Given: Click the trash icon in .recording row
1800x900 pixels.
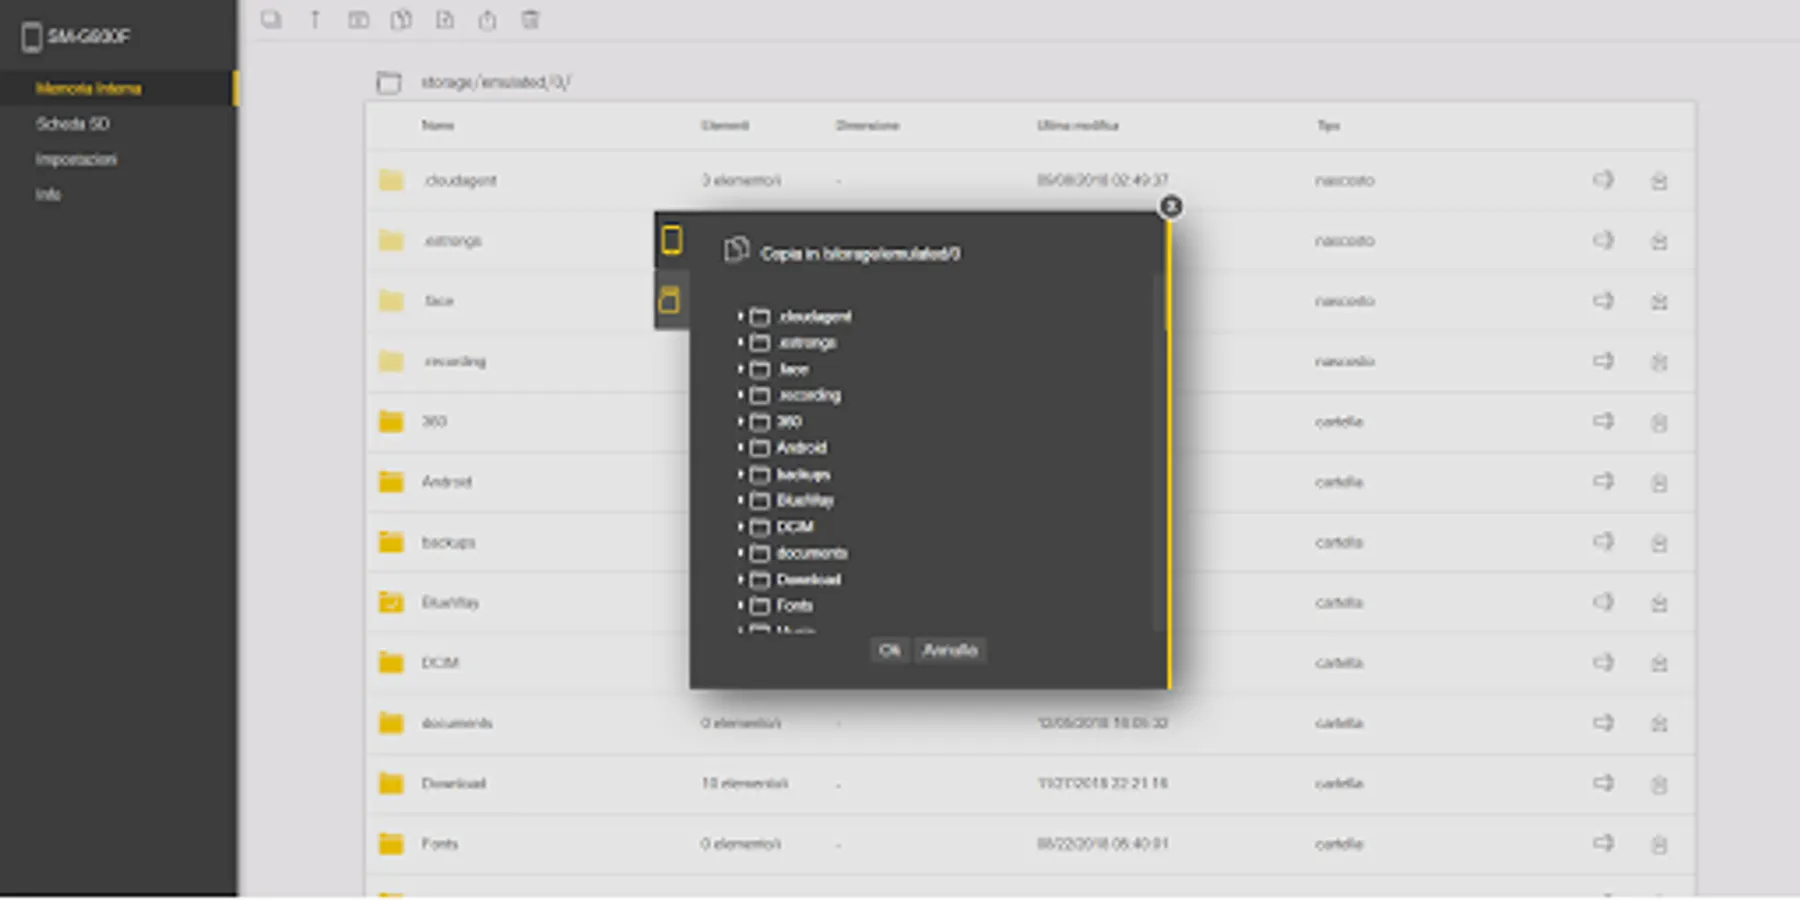Looking at the screenshot, I should pyautogui.click(x=1659, y=362).
